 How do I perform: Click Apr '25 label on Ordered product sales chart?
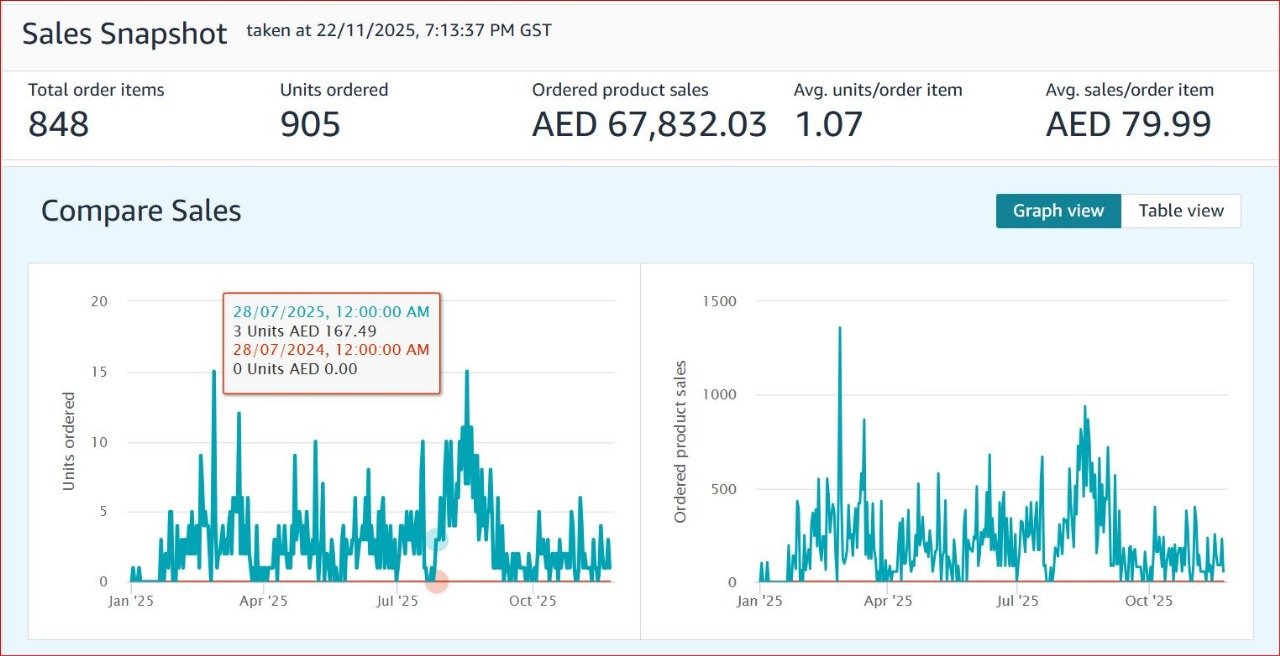[x=887, y=602]
